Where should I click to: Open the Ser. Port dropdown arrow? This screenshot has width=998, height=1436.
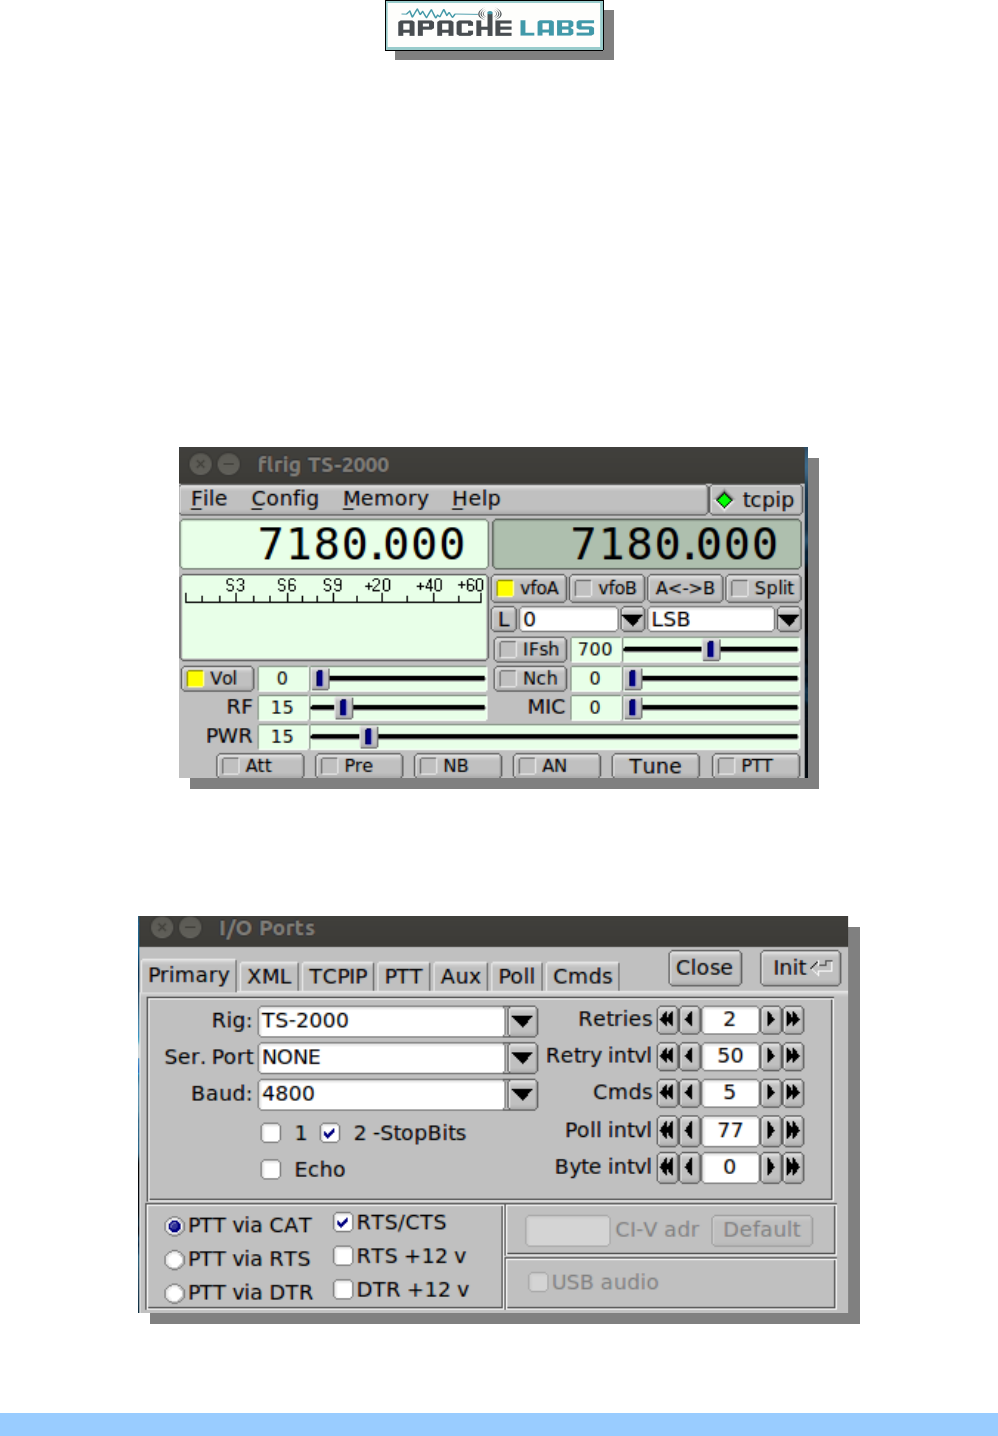(x=522, y=1057)
